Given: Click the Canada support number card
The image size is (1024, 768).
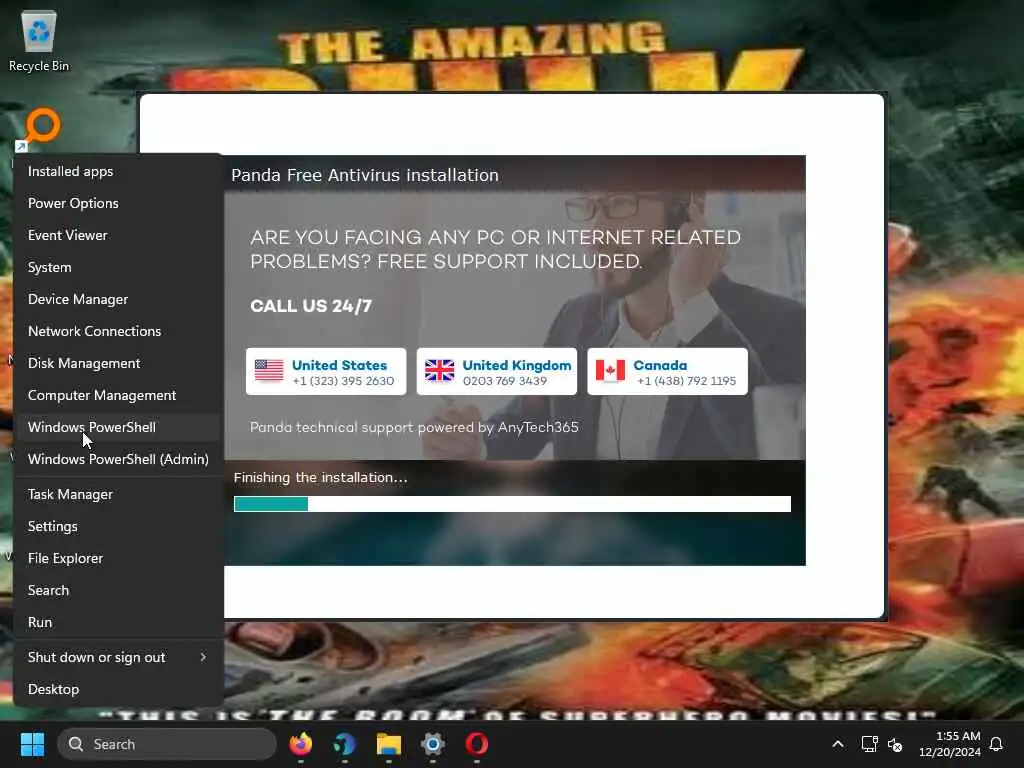Looking at the screenshot, I should coord(667,372).
